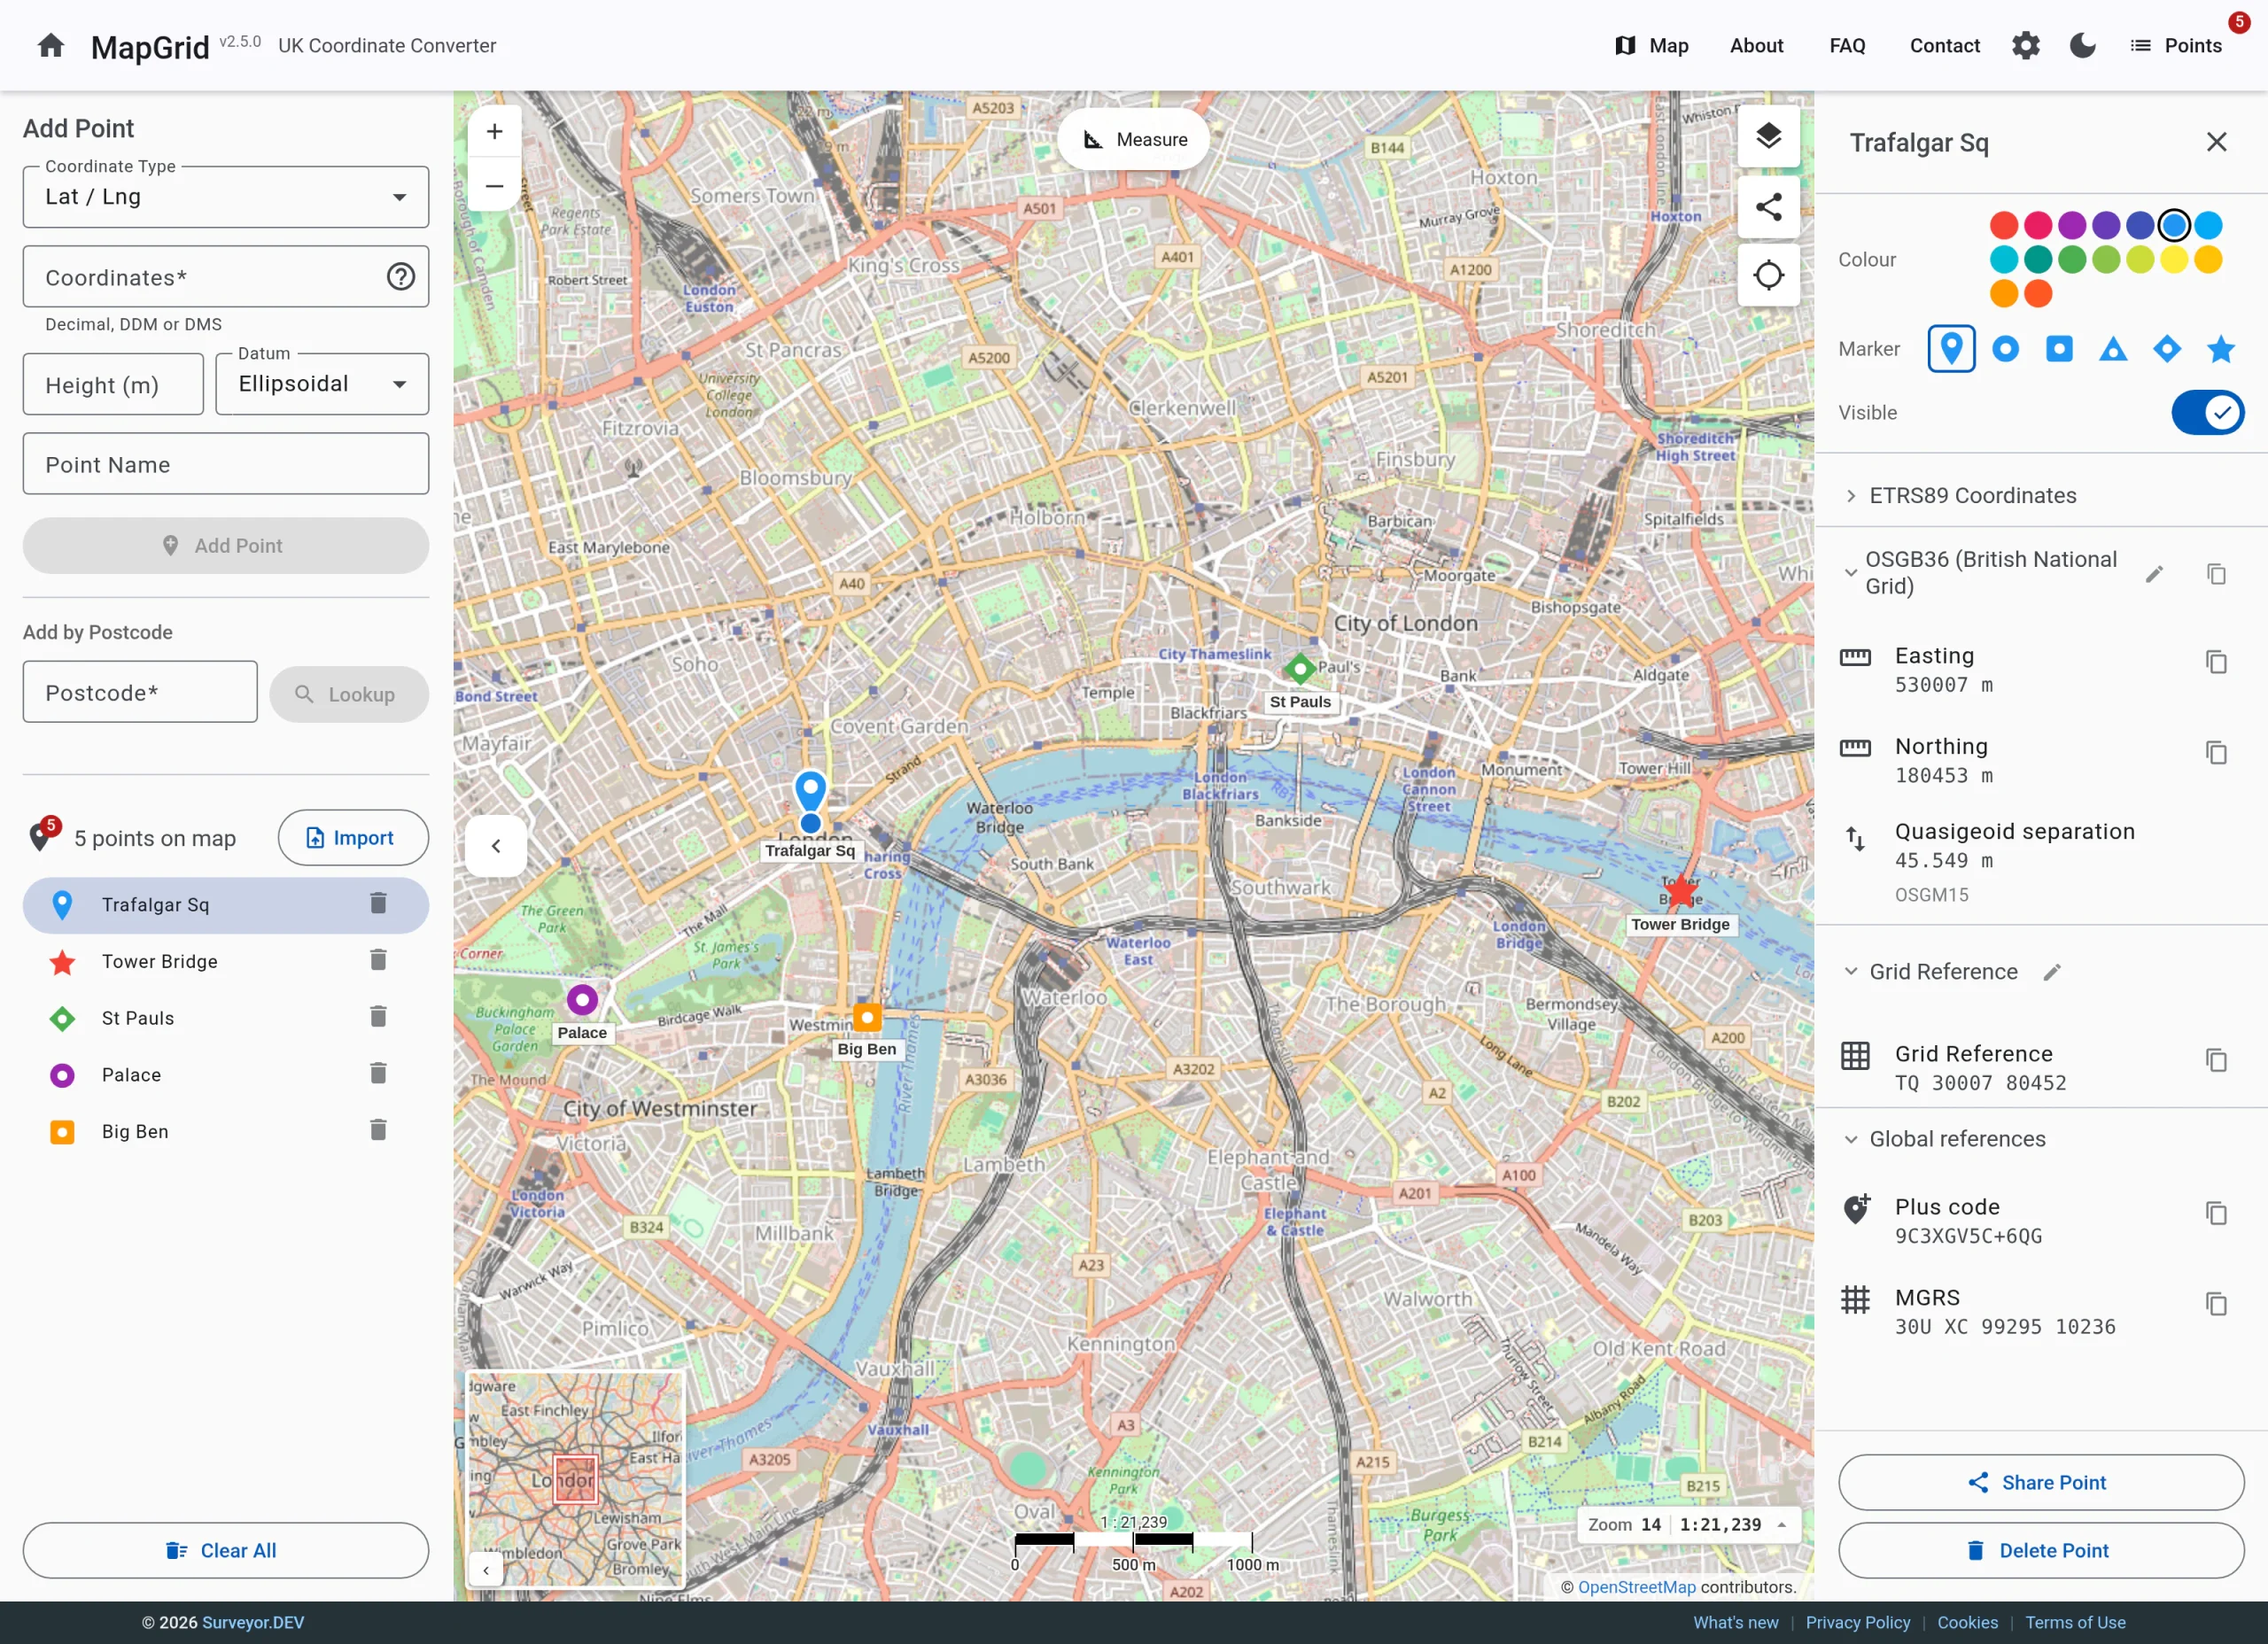Open the Points list menu
This screenshot has width=2268, height=1644.
(x=2176, y=45)
